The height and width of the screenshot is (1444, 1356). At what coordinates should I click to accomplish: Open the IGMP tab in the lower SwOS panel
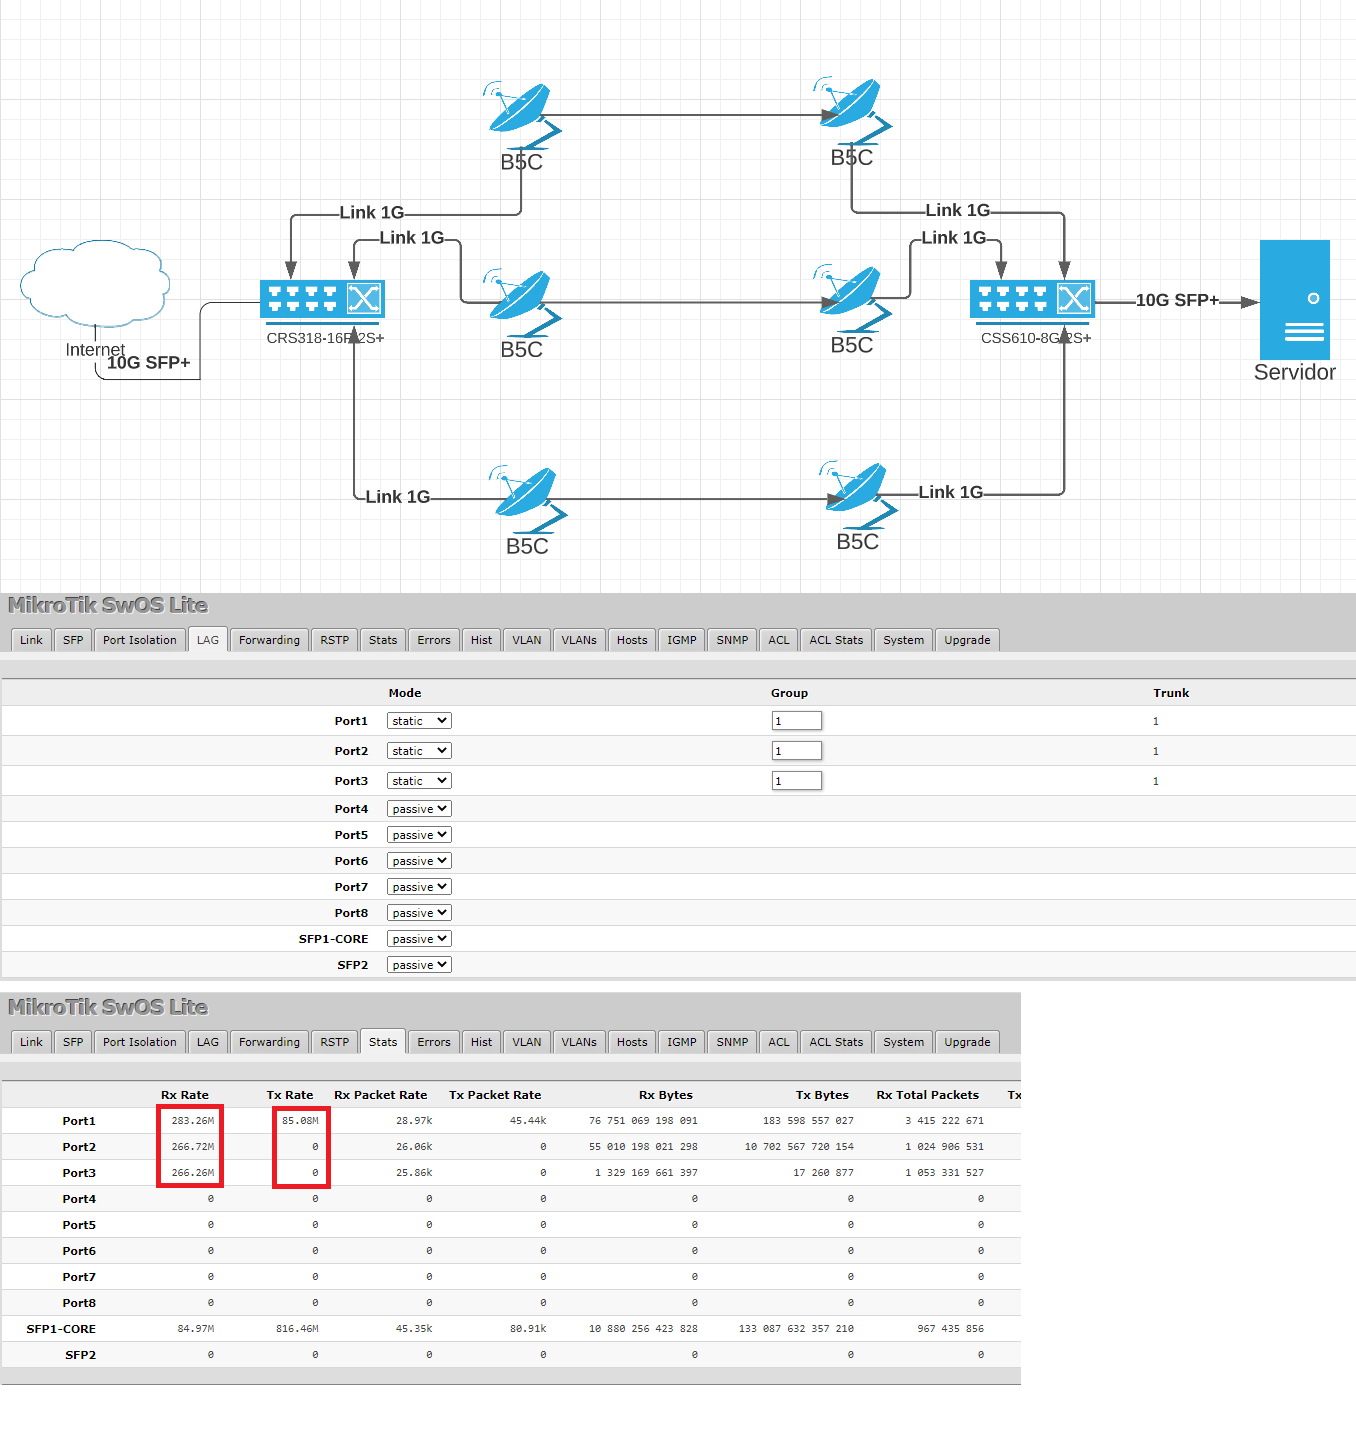pos(682,1042)
